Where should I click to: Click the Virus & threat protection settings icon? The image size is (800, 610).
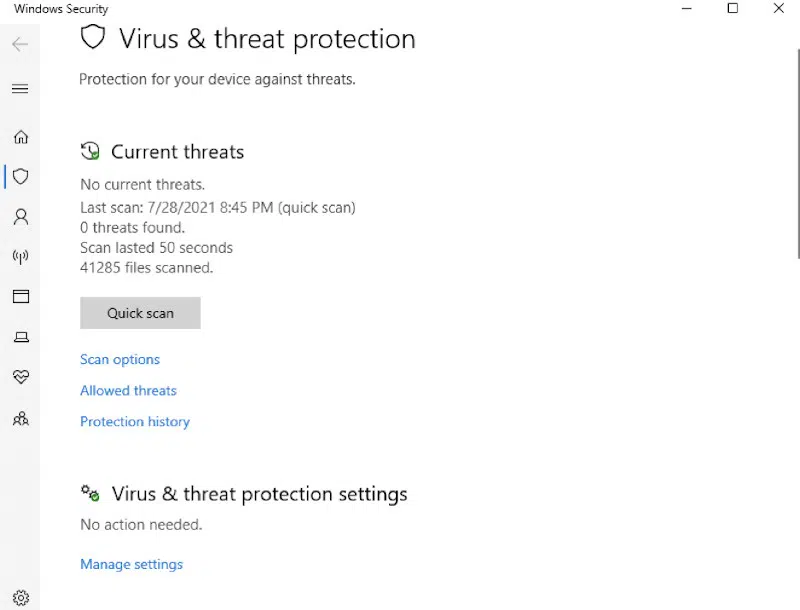click(x=91, y=492)
